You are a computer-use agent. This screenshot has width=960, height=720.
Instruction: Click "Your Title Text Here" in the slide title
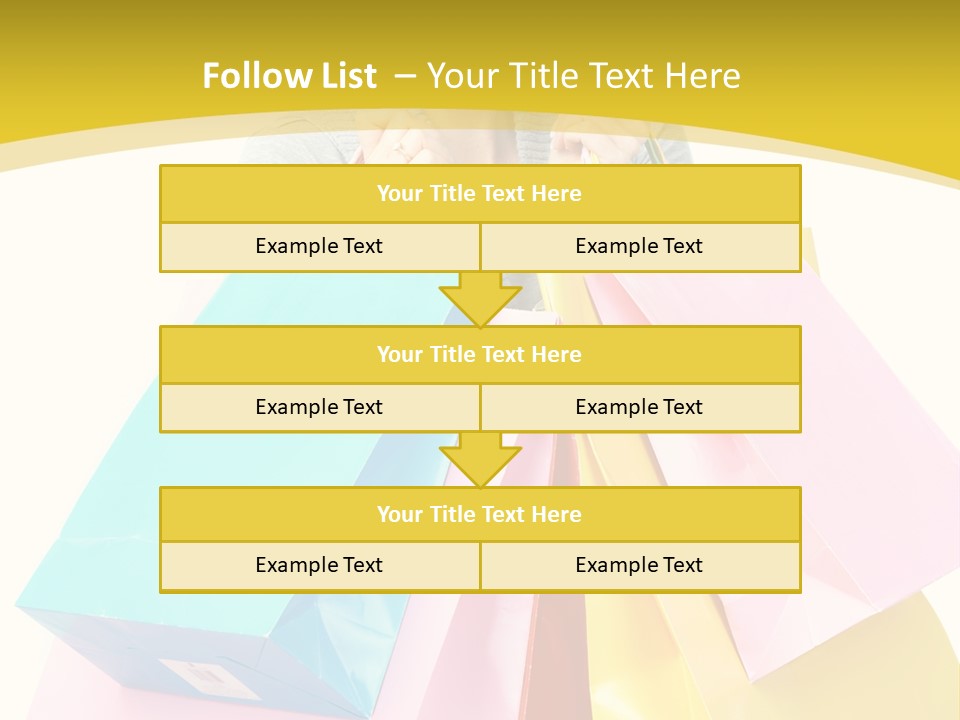coord(584,76)
